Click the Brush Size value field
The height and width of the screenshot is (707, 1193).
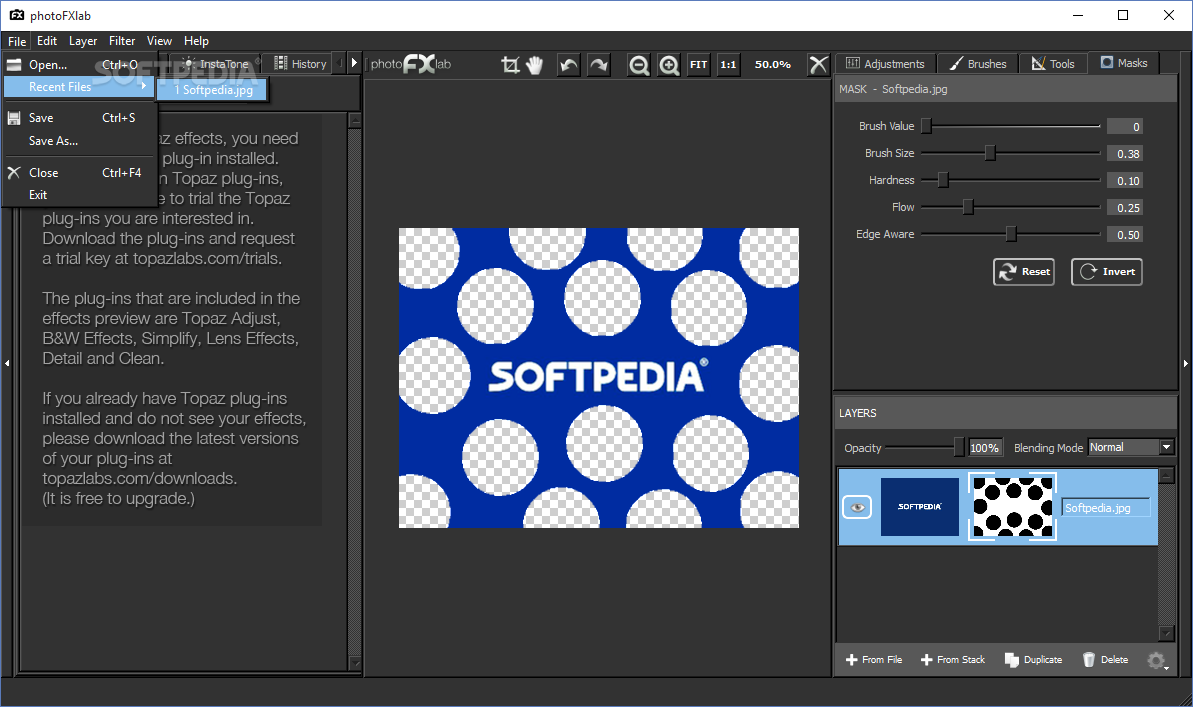point(1125,154)
